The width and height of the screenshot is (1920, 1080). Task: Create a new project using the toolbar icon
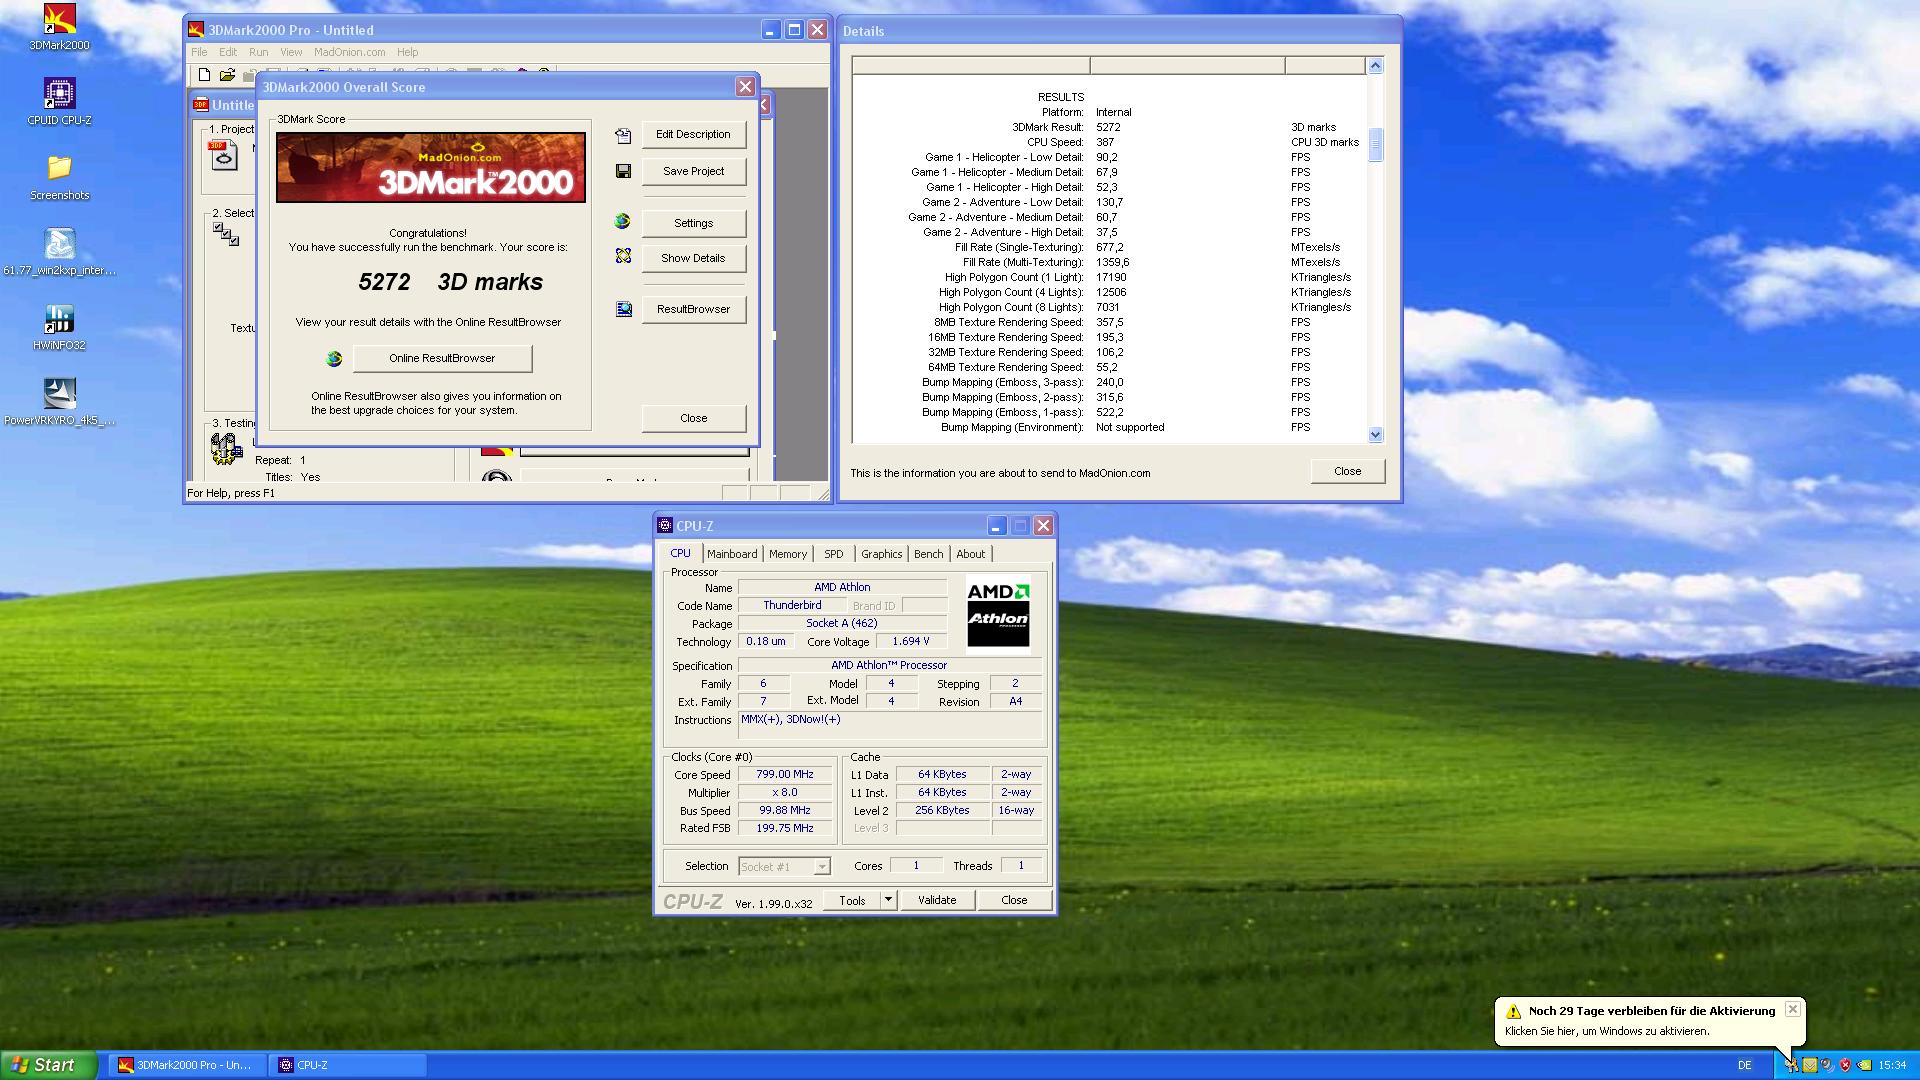click(203, 74)
